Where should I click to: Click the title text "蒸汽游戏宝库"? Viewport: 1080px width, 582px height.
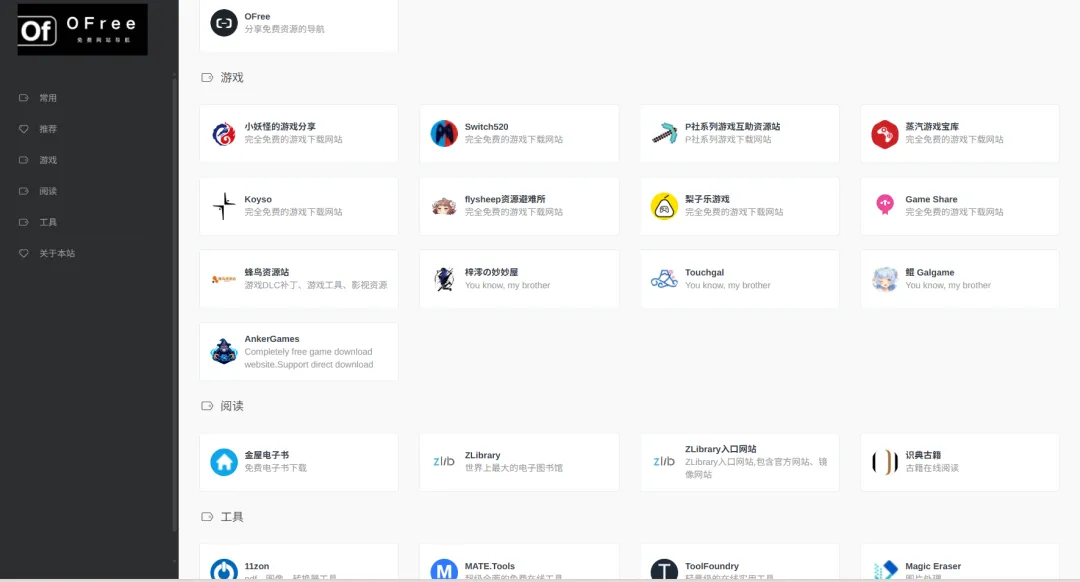[x=932, y=127]
